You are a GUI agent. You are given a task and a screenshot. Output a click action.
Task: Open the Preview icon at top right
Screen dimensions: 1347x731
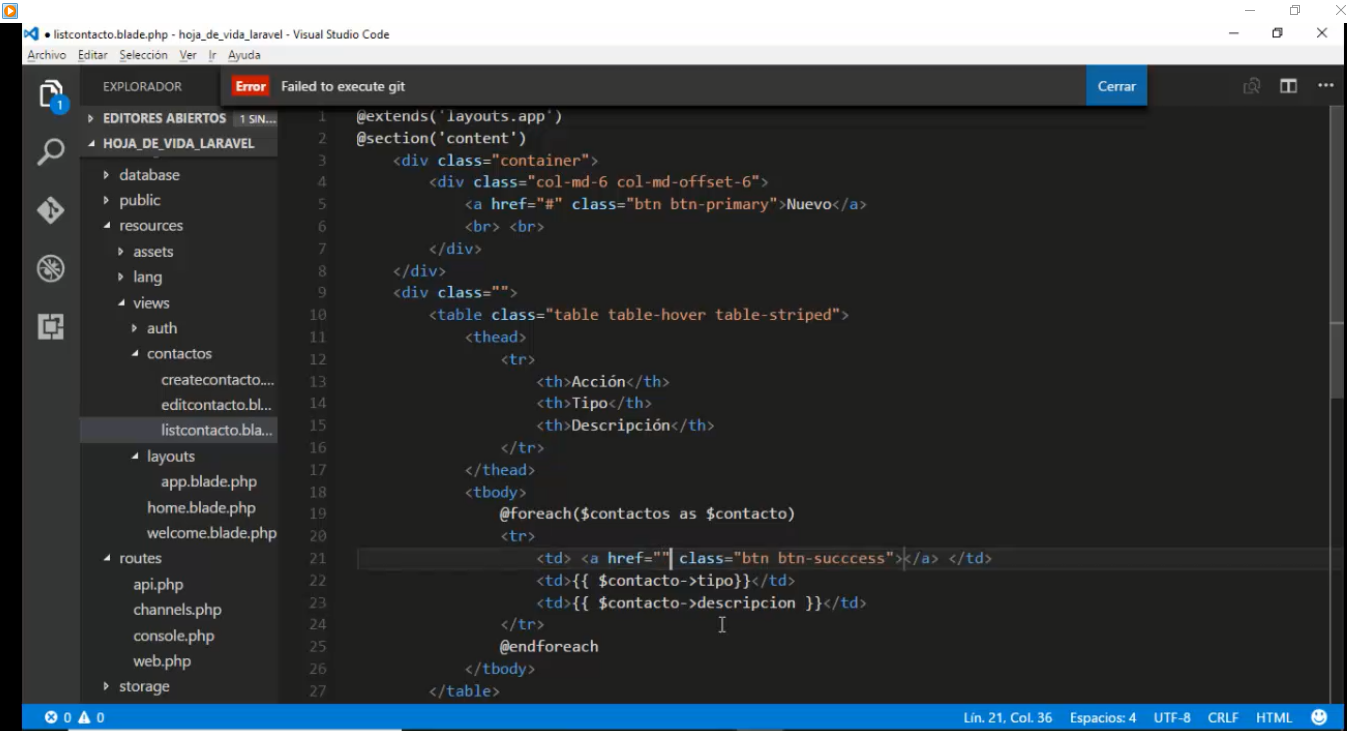tap(1250, 86)
